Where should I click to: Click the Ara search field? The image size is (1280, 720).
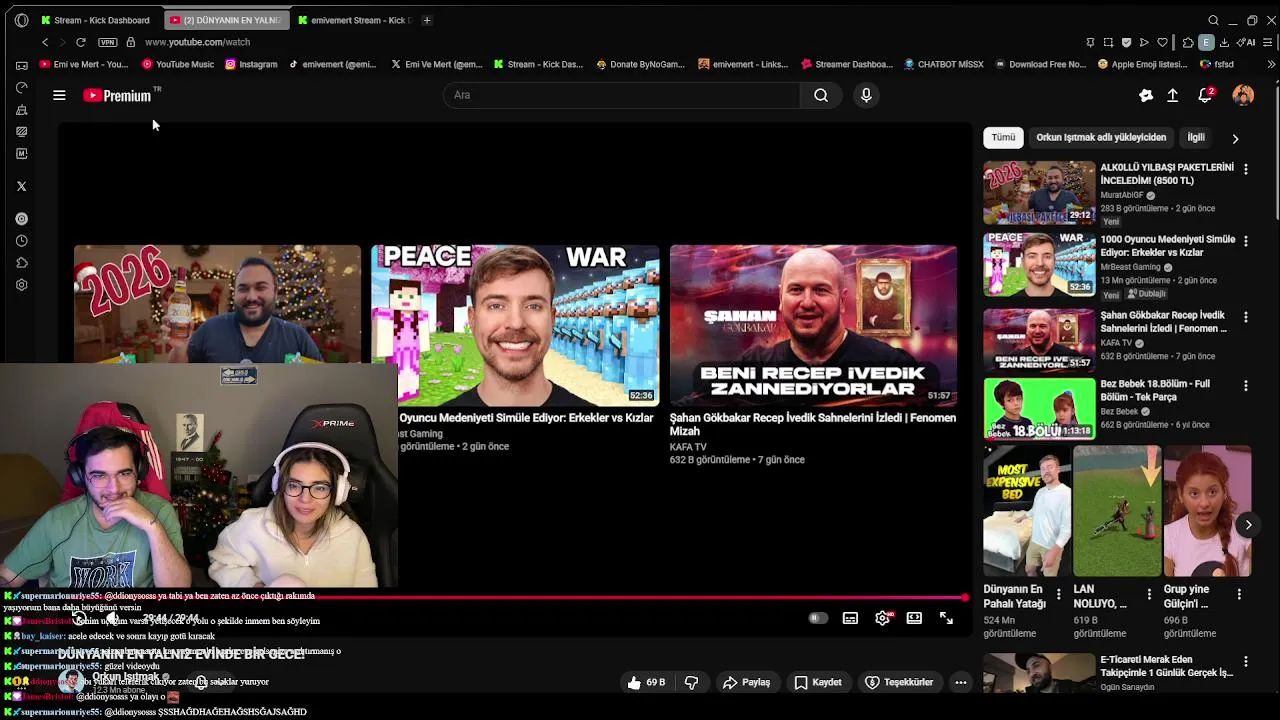(621, 95)
